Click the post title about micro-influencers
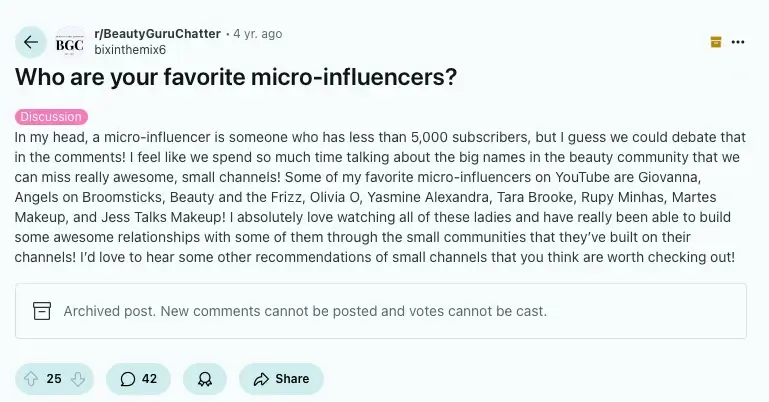Screen dimensions: 769x402 point(236,76)
